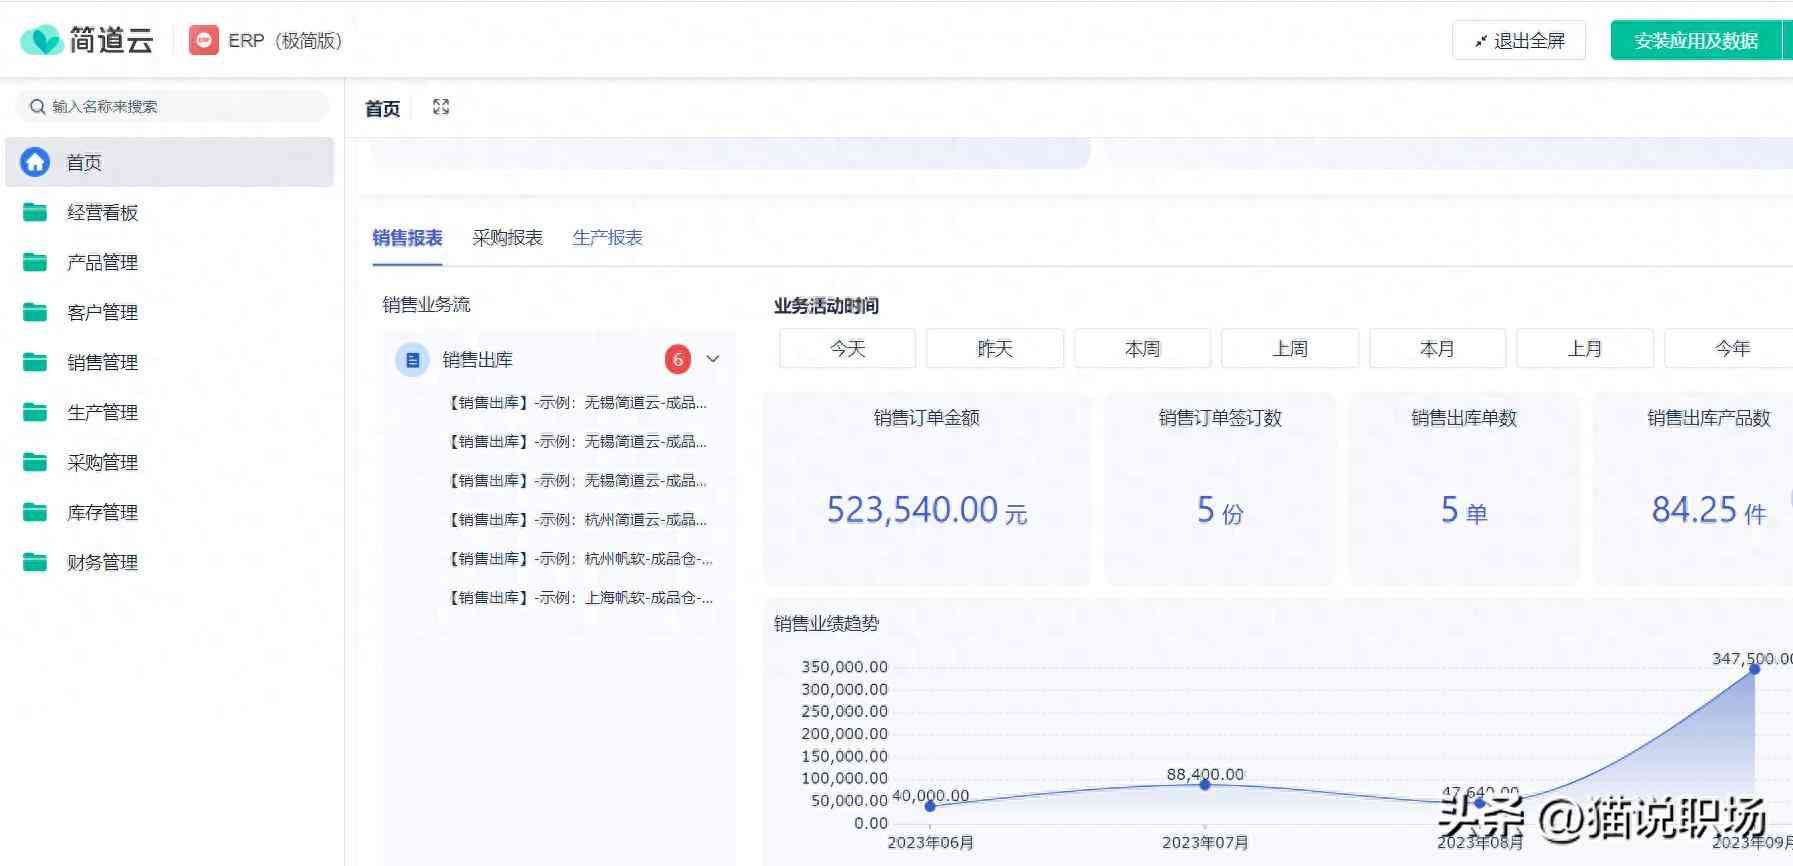Click the 简道云 logo

click(x=86, y=40)
